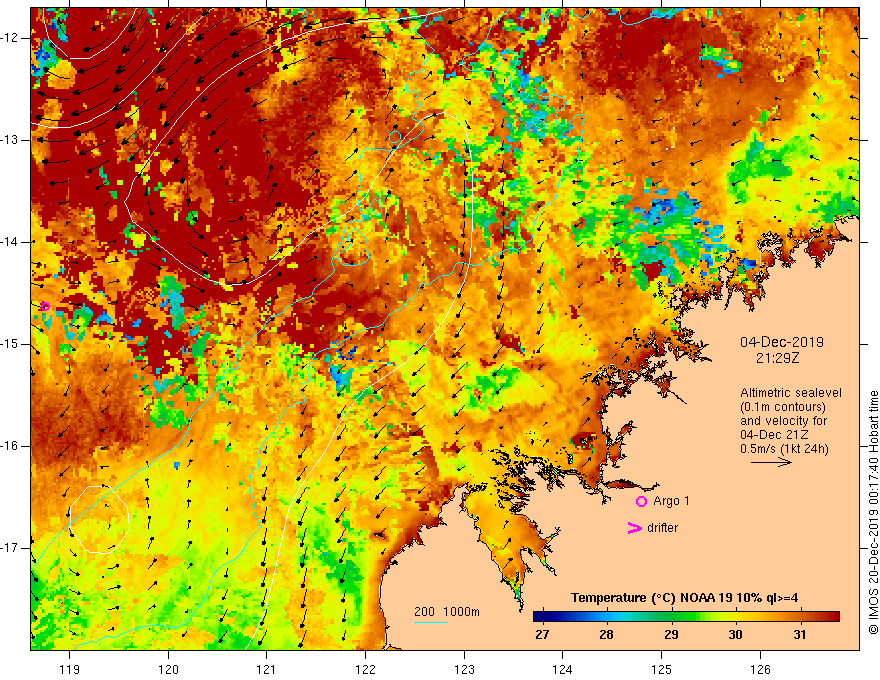The image size is (880, 680).
Task: Click the colorbar value 28
Action: [x=606, y=635]
